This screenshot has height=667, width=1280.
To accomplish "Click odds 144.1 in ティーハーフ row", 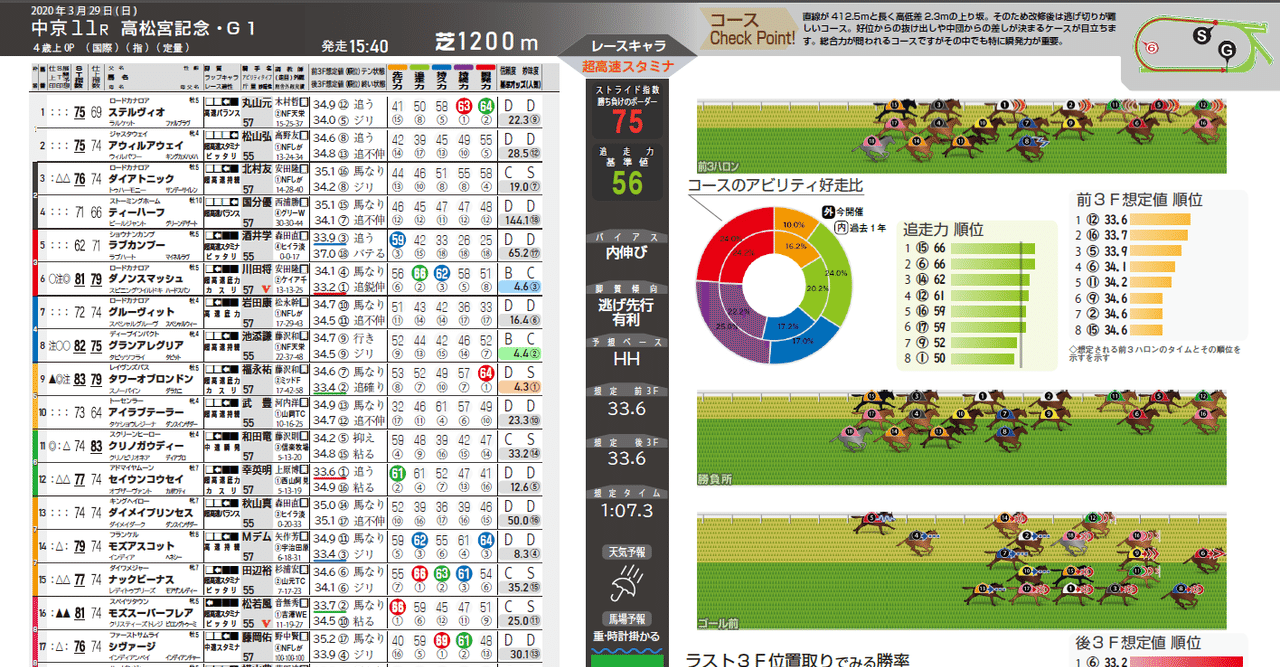I will [521, 219].
